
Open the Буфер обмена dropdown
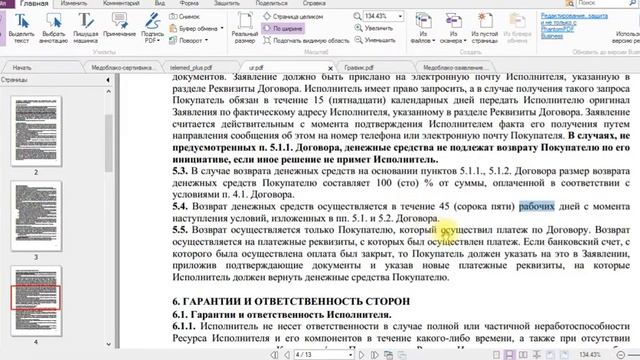(196, 29)
